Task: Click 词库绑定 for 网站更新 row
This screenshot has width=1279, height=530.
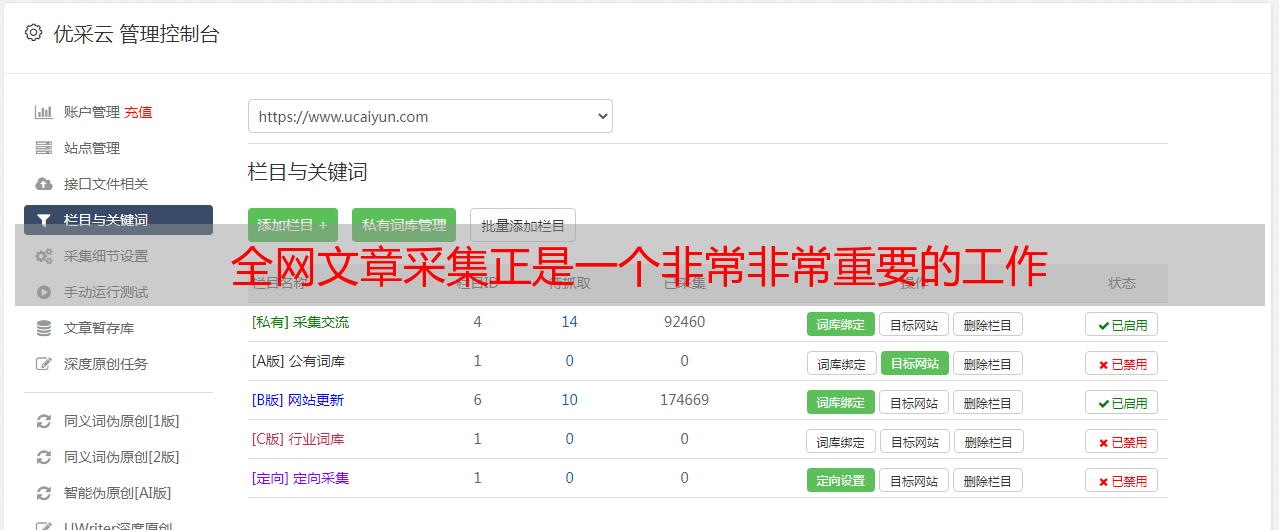Action: [x=841, y=402]
